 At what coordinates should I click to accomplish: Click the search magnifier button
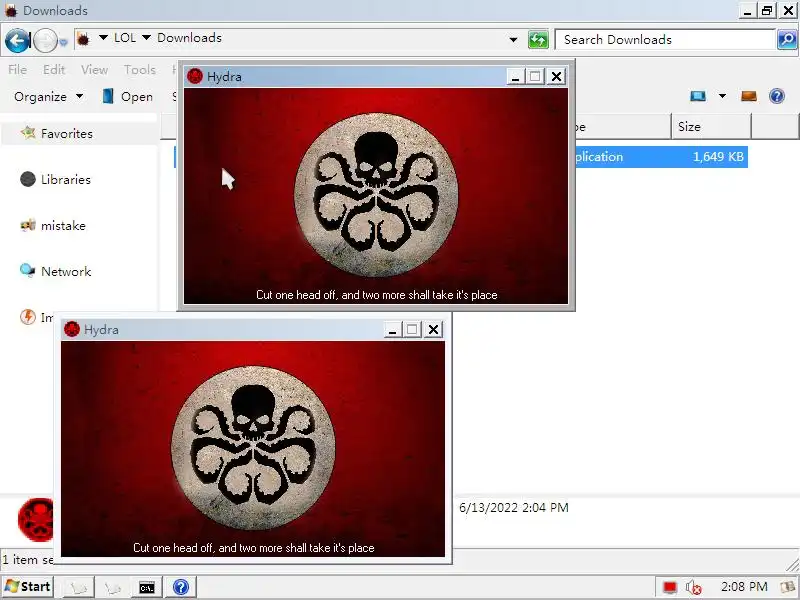pos(787,40)
